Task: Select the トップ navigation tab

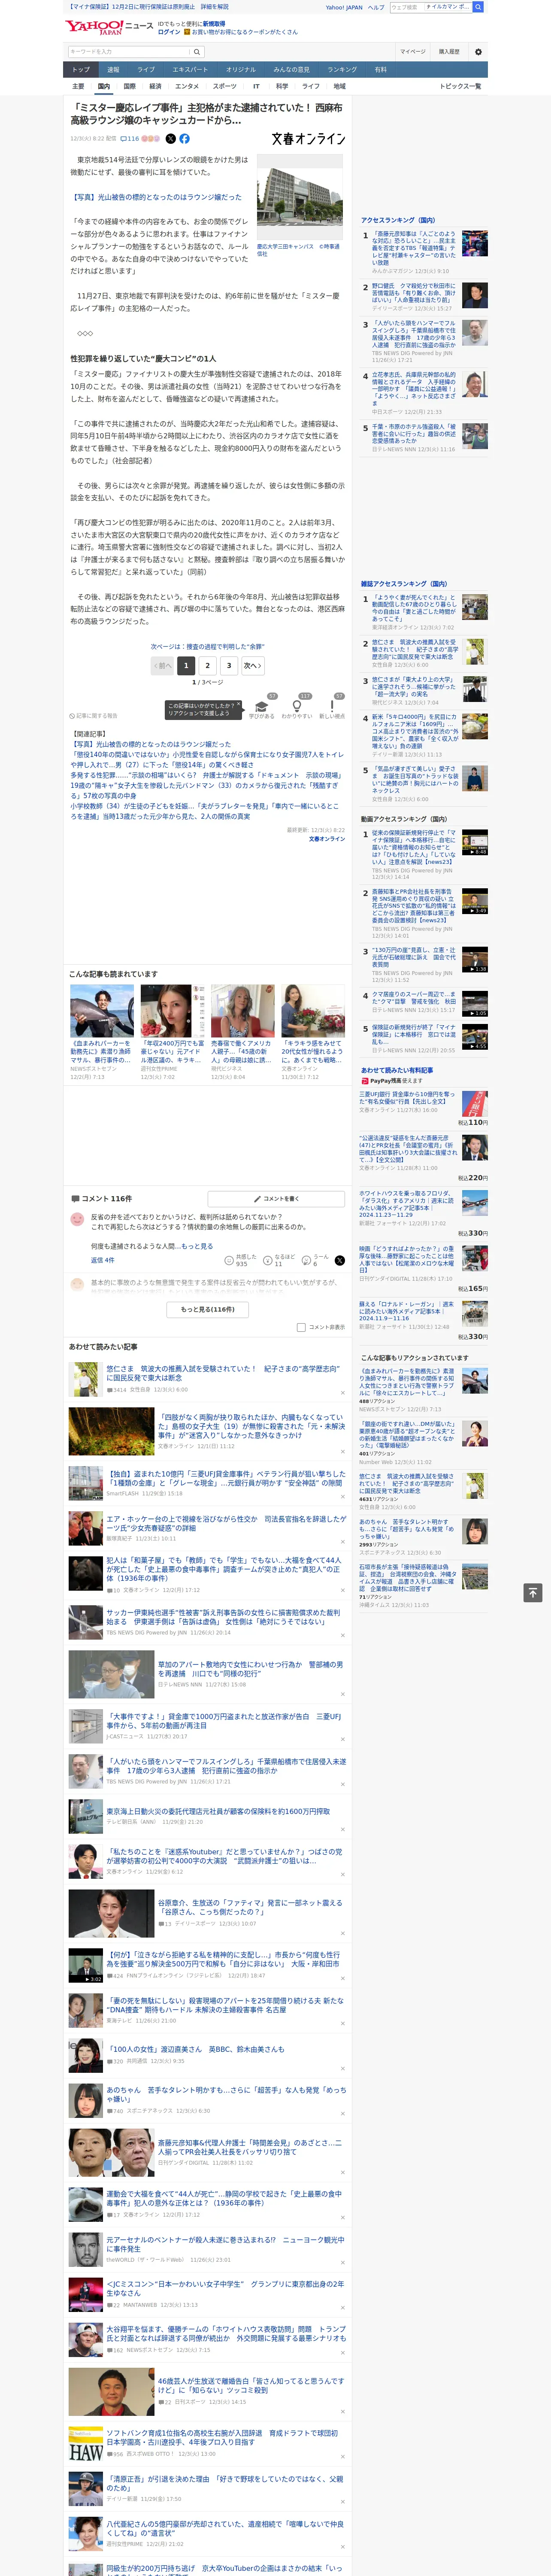Action: coord(81,70)
